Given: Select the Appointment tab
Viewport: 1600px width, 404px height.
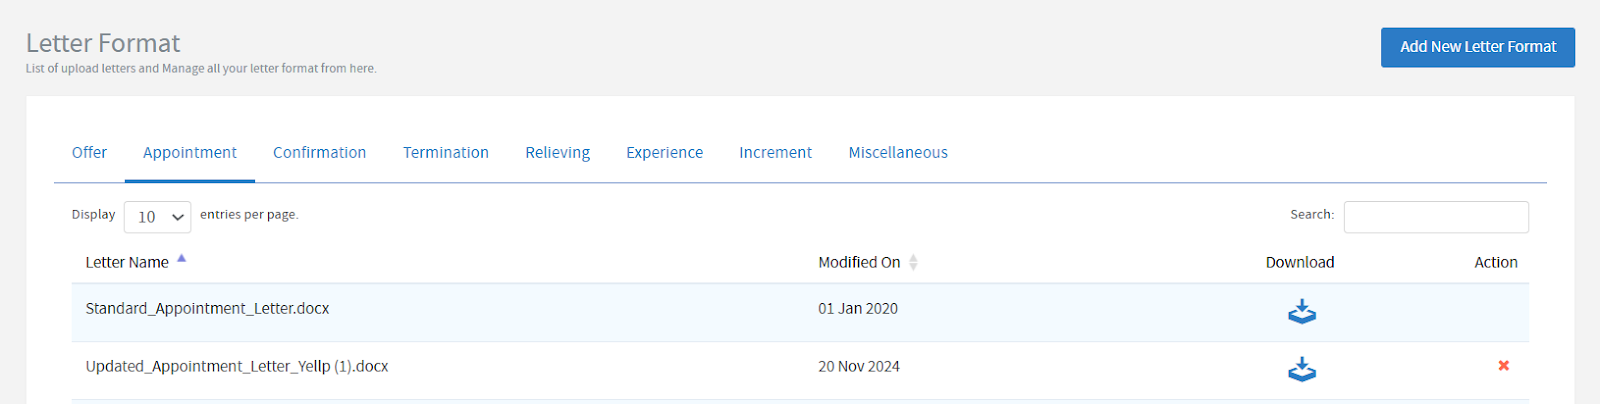Looking at the screenshot, I should (x=190, y=153).
